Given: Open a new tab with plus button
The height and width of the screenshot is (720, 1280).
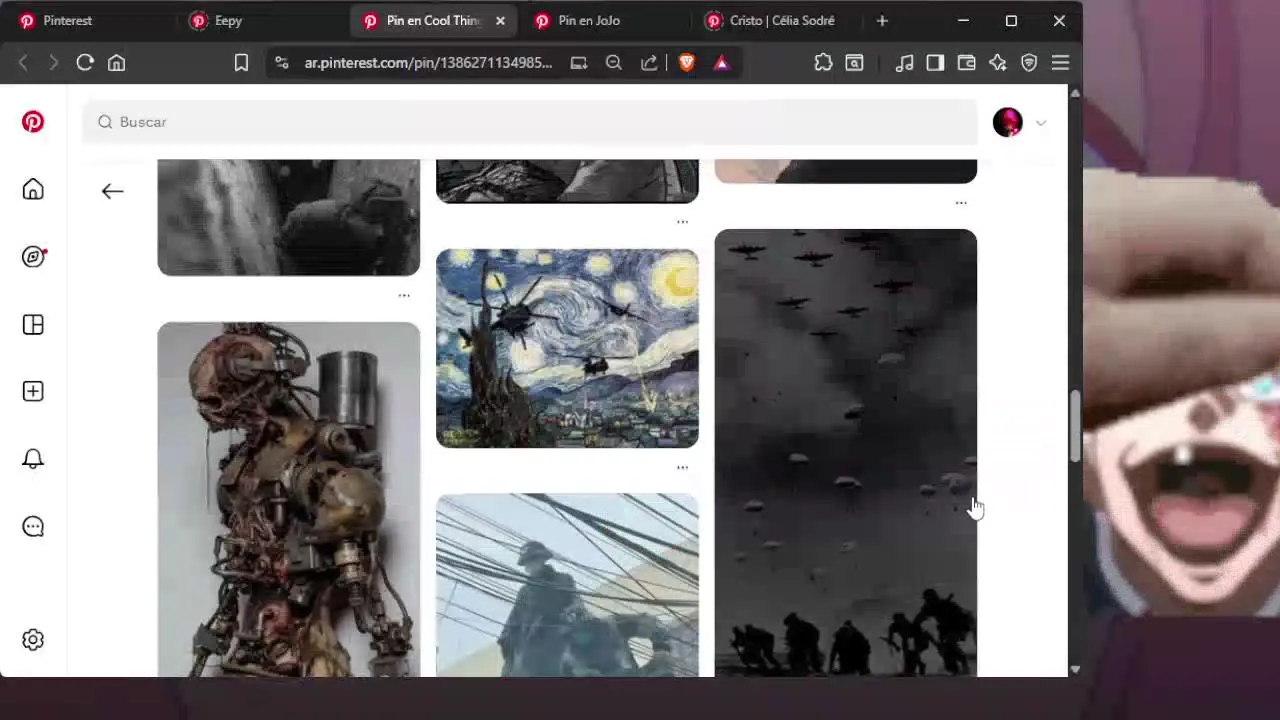Looking at the screenshot, I should [882, 20].
